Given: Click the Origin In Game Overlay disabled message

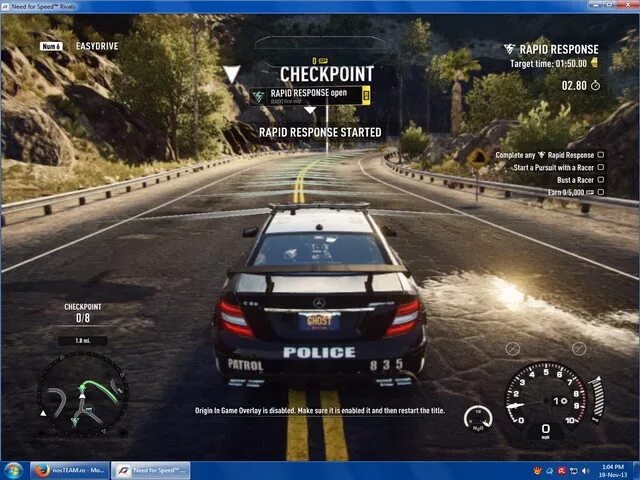Looking at the screenshot, I should pyautogui.click(x=320, y=411).
